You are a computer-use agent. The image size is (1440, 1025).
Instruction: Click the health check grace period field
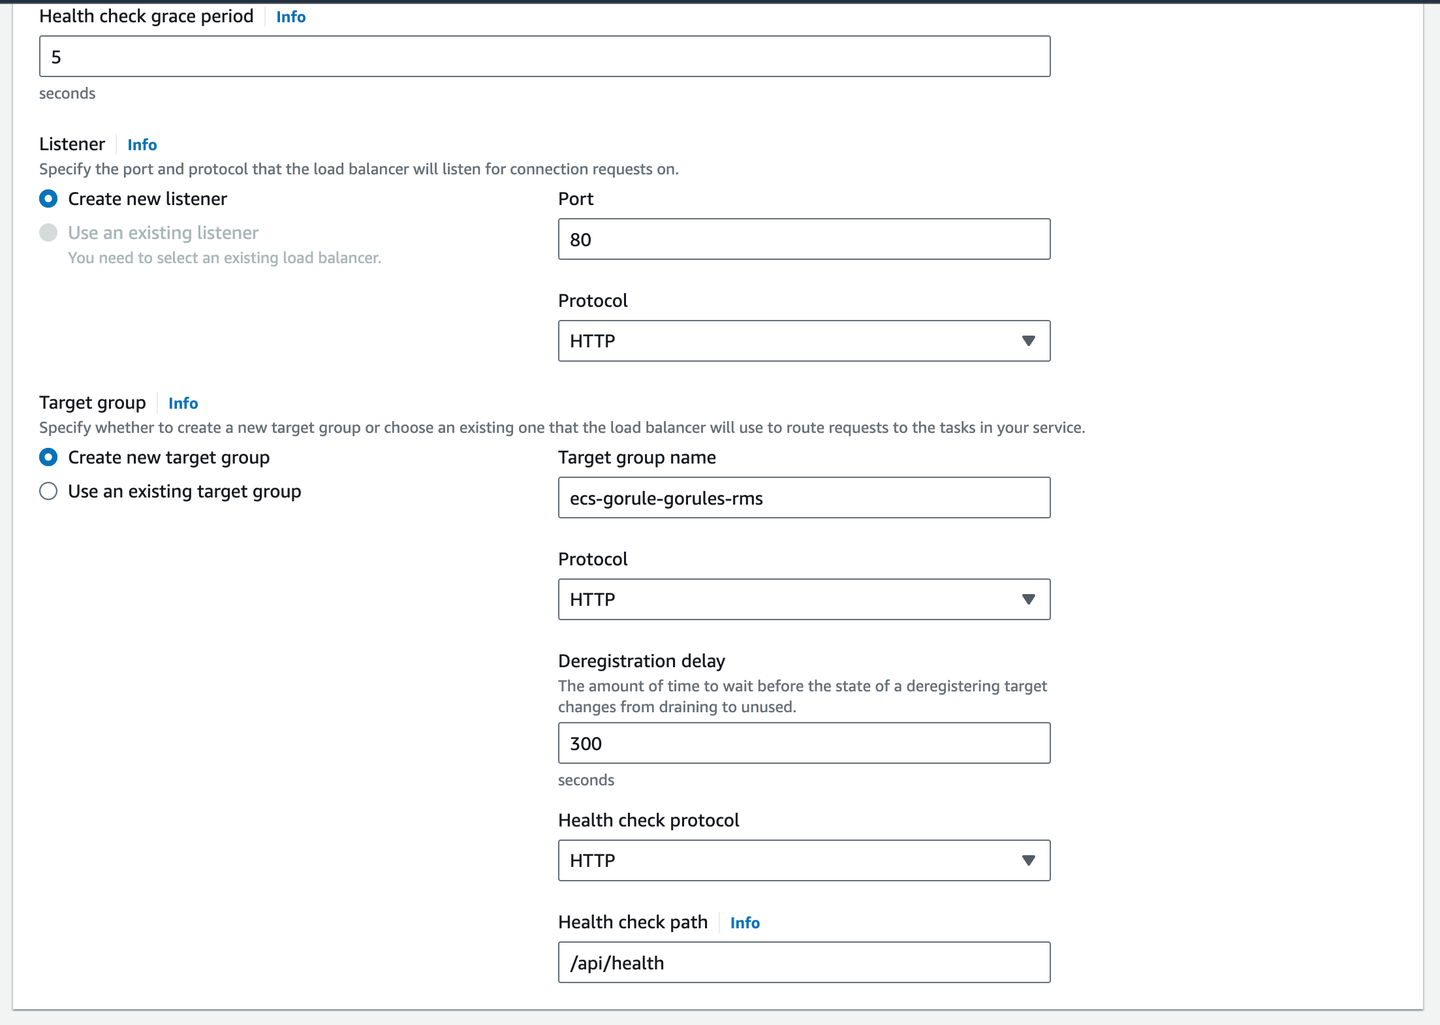(x=544, y=56)
